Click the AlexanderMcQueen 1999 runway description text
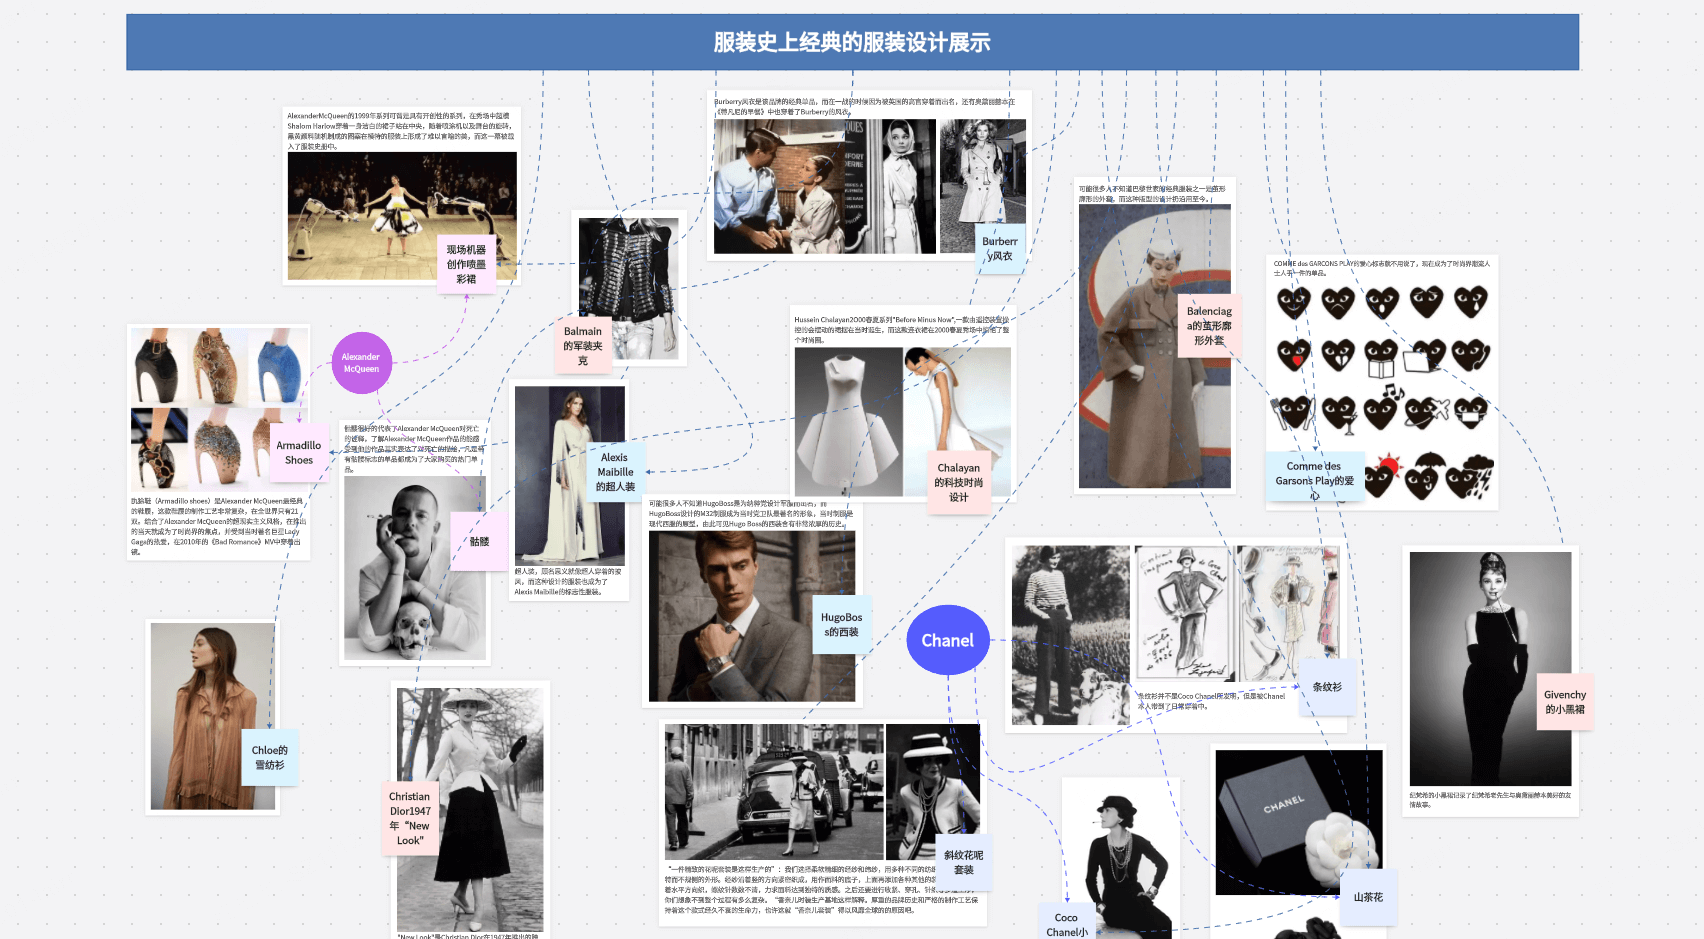Image resolution: width=1704 pixels, height=939 pixels. [x=401, y=131]
